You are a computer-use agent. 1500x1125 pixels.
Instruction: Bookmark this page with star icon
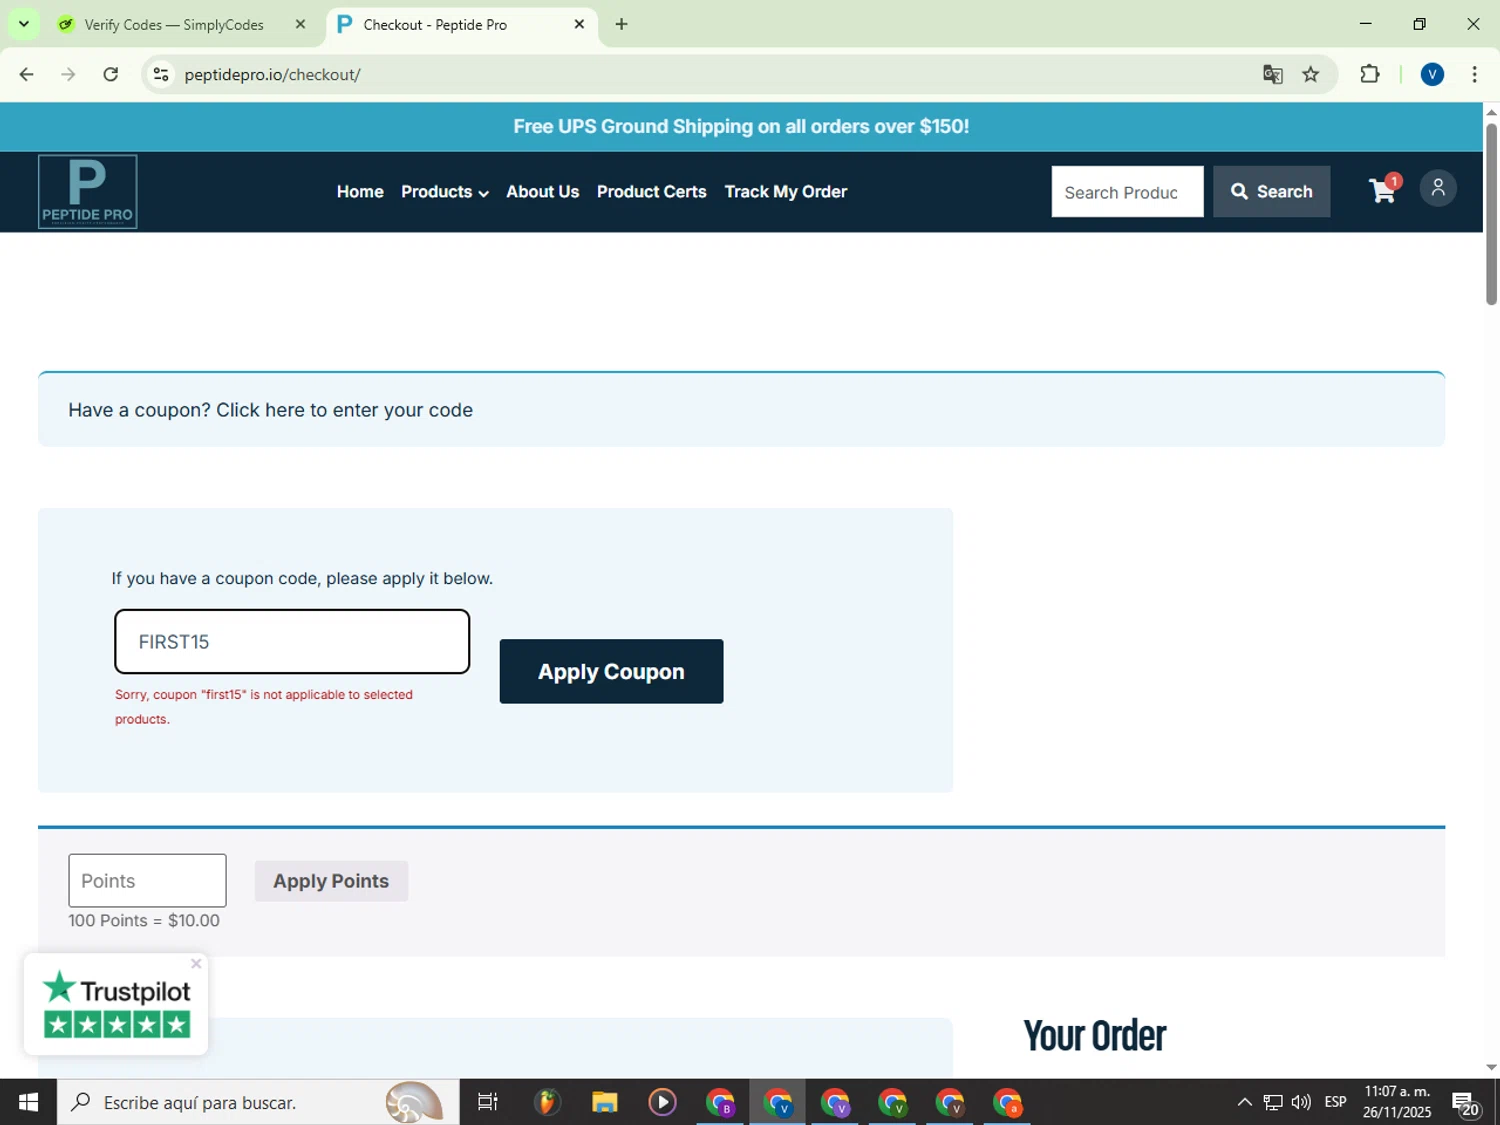pos(1311,74)
